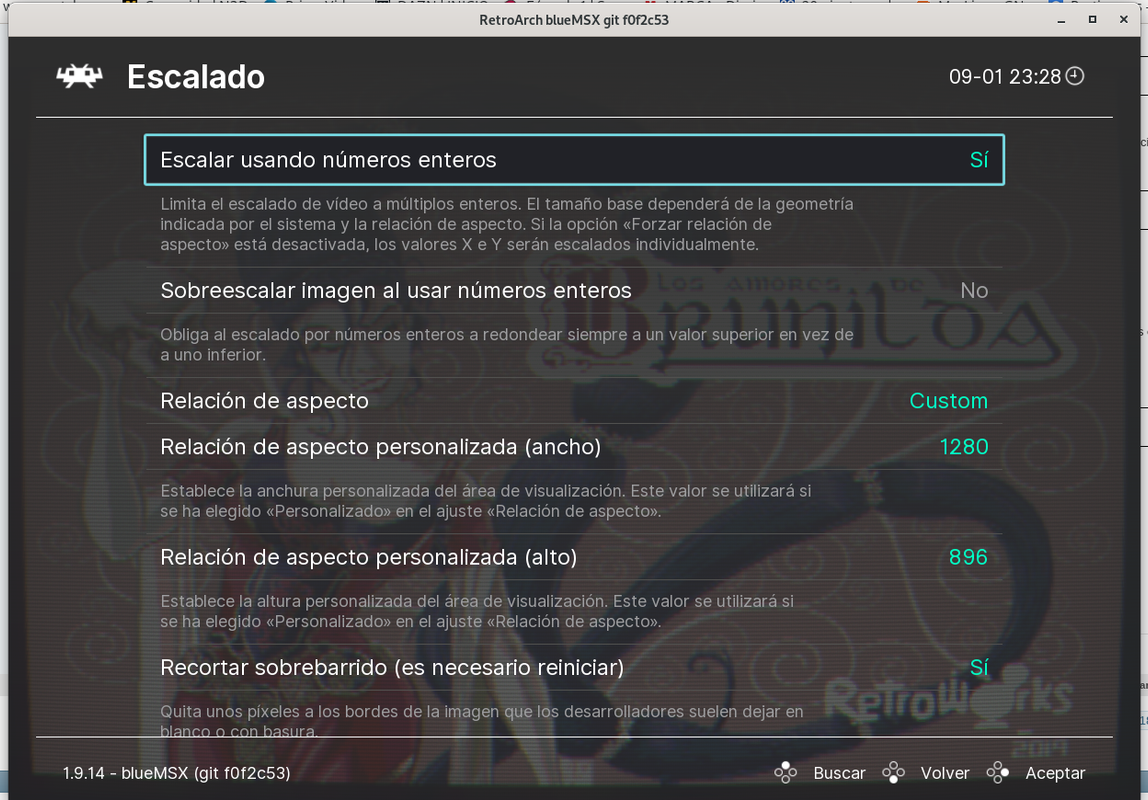Select Relación de aspecto personalizada (alto) row
The width and height of the screenshot is (1148, 800).
[574, 557]
